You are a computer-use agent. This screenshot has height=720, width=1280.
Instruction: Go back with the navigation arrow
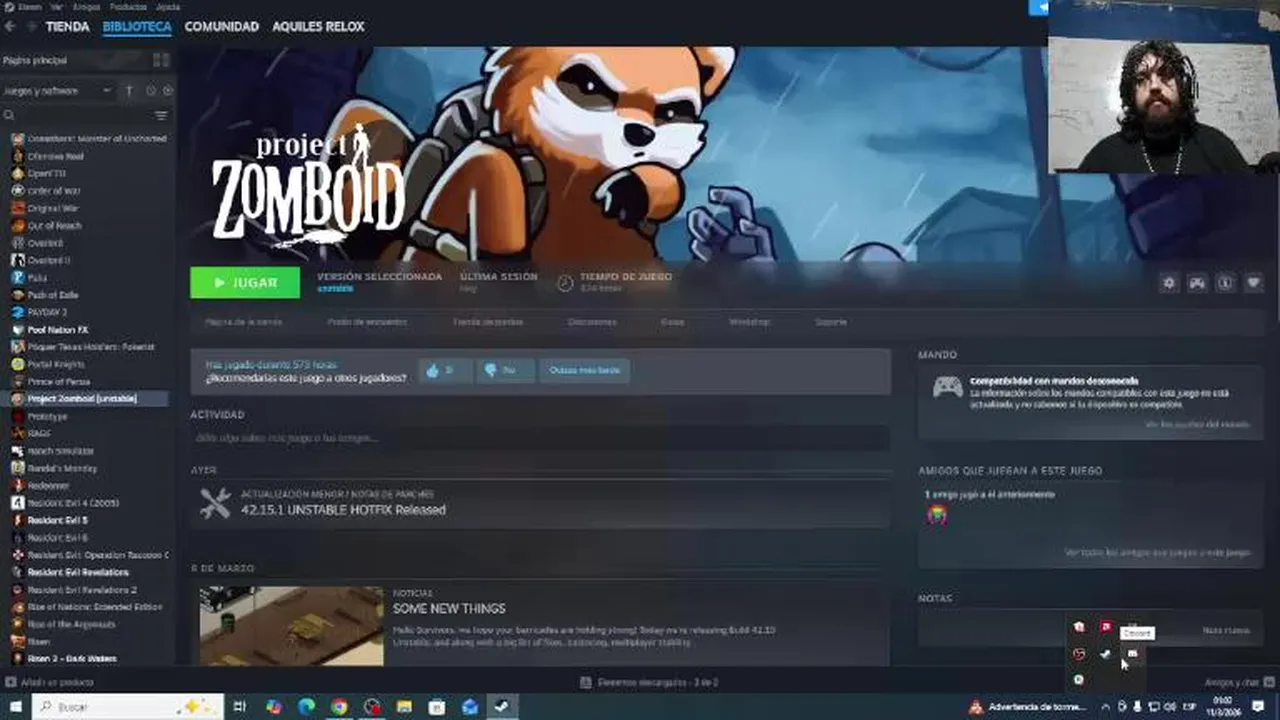pos(10,27)
